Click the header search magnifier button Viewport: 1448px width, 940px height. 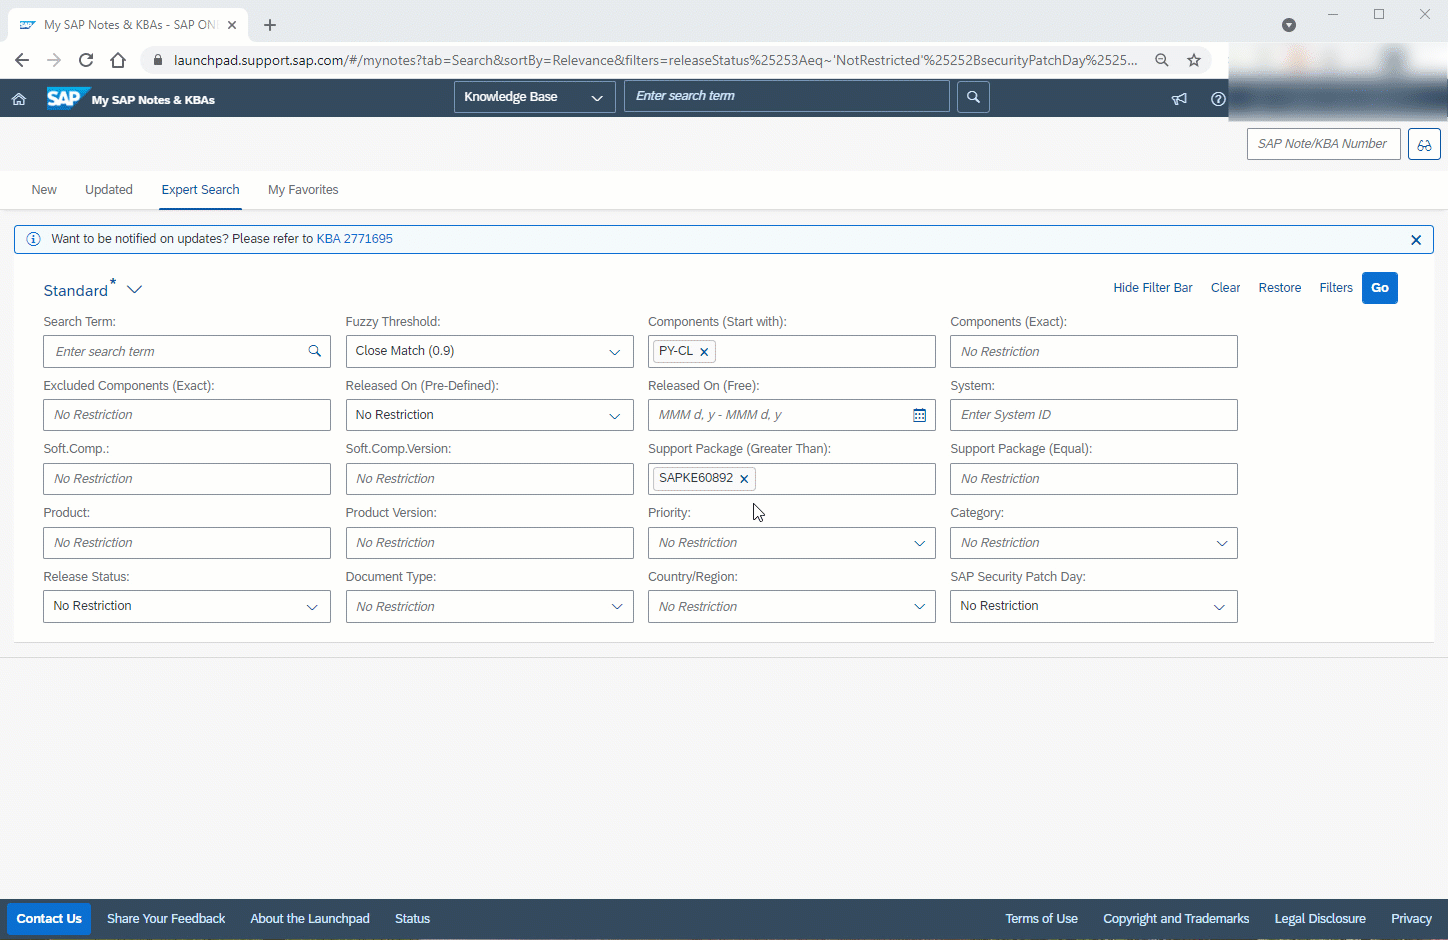(973, 97)
